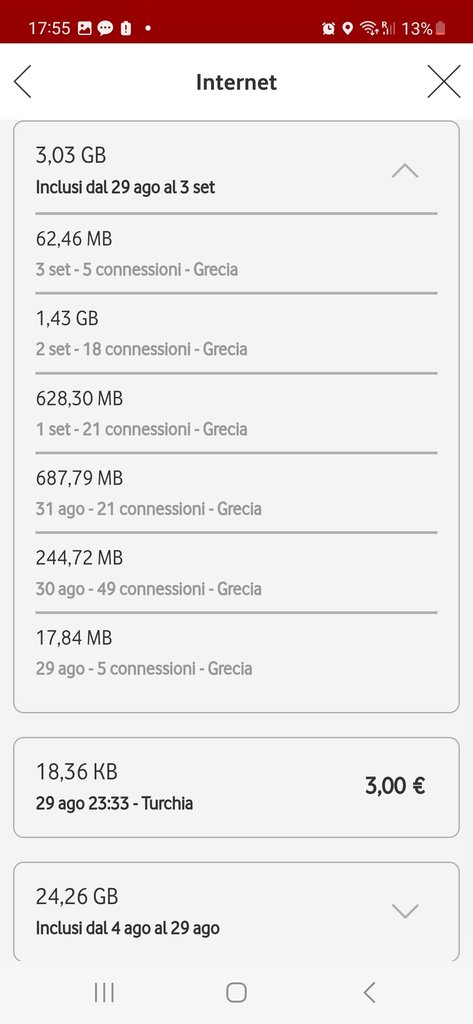
Task: Tap the back arrow in the Internet header
Action: 23,82
